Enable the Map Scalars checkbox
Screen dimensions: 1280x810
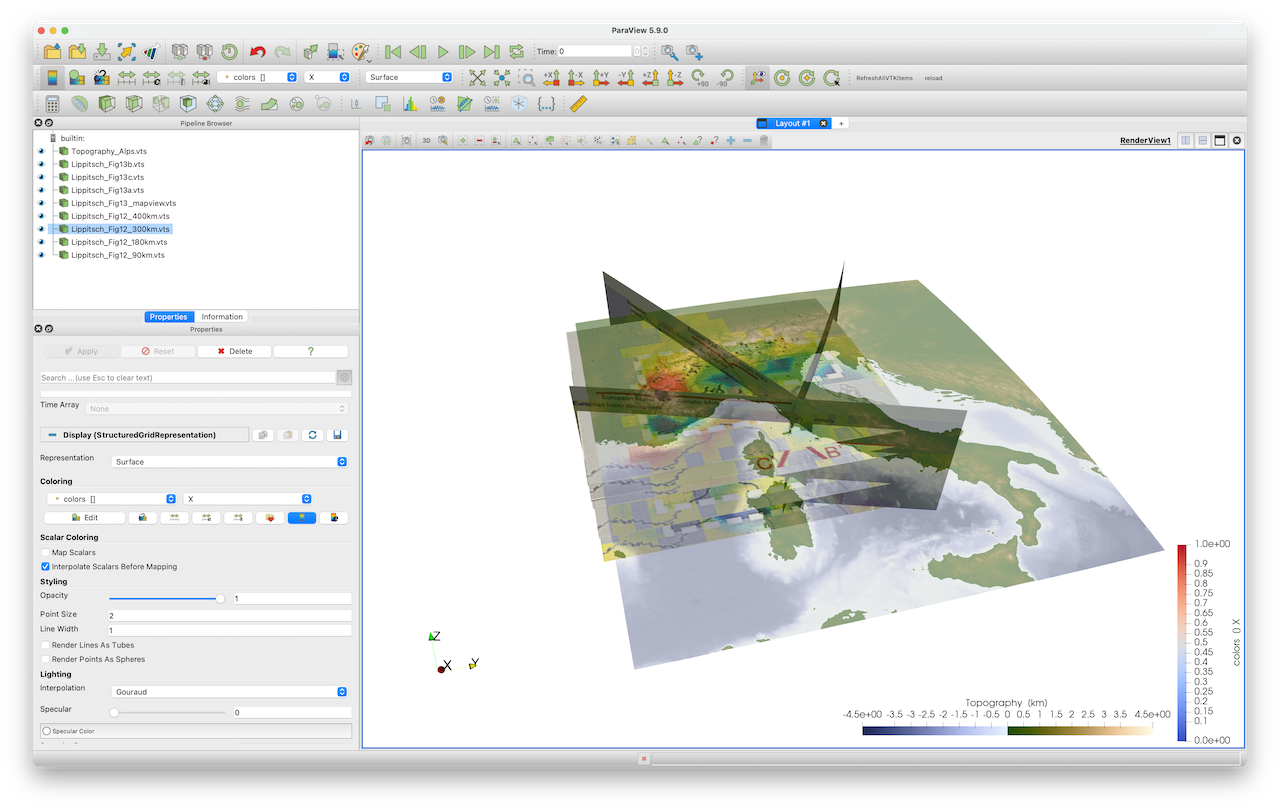pos(45,552)
